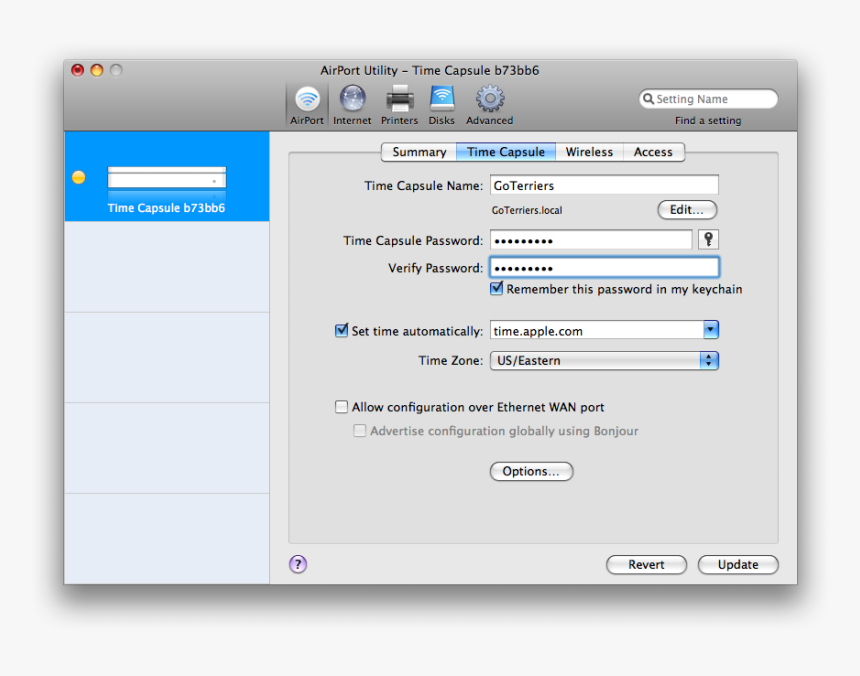Click the Setting Name search field
Viewport: 860px width, 676px height.
click(x=708, y=99)
